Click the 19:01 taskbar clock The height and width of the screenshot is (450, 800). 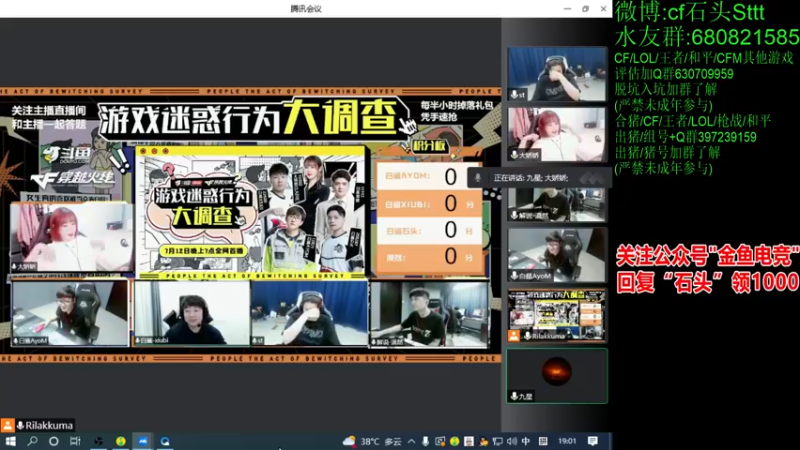pos(567,441)
